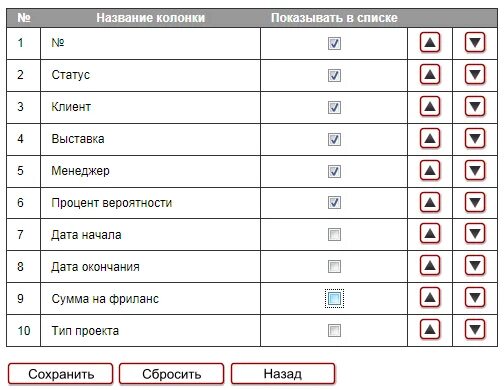Uncheck the Менеджер column checkbox
This screenshot has height=390, width=504.
(x=334, y=171)
